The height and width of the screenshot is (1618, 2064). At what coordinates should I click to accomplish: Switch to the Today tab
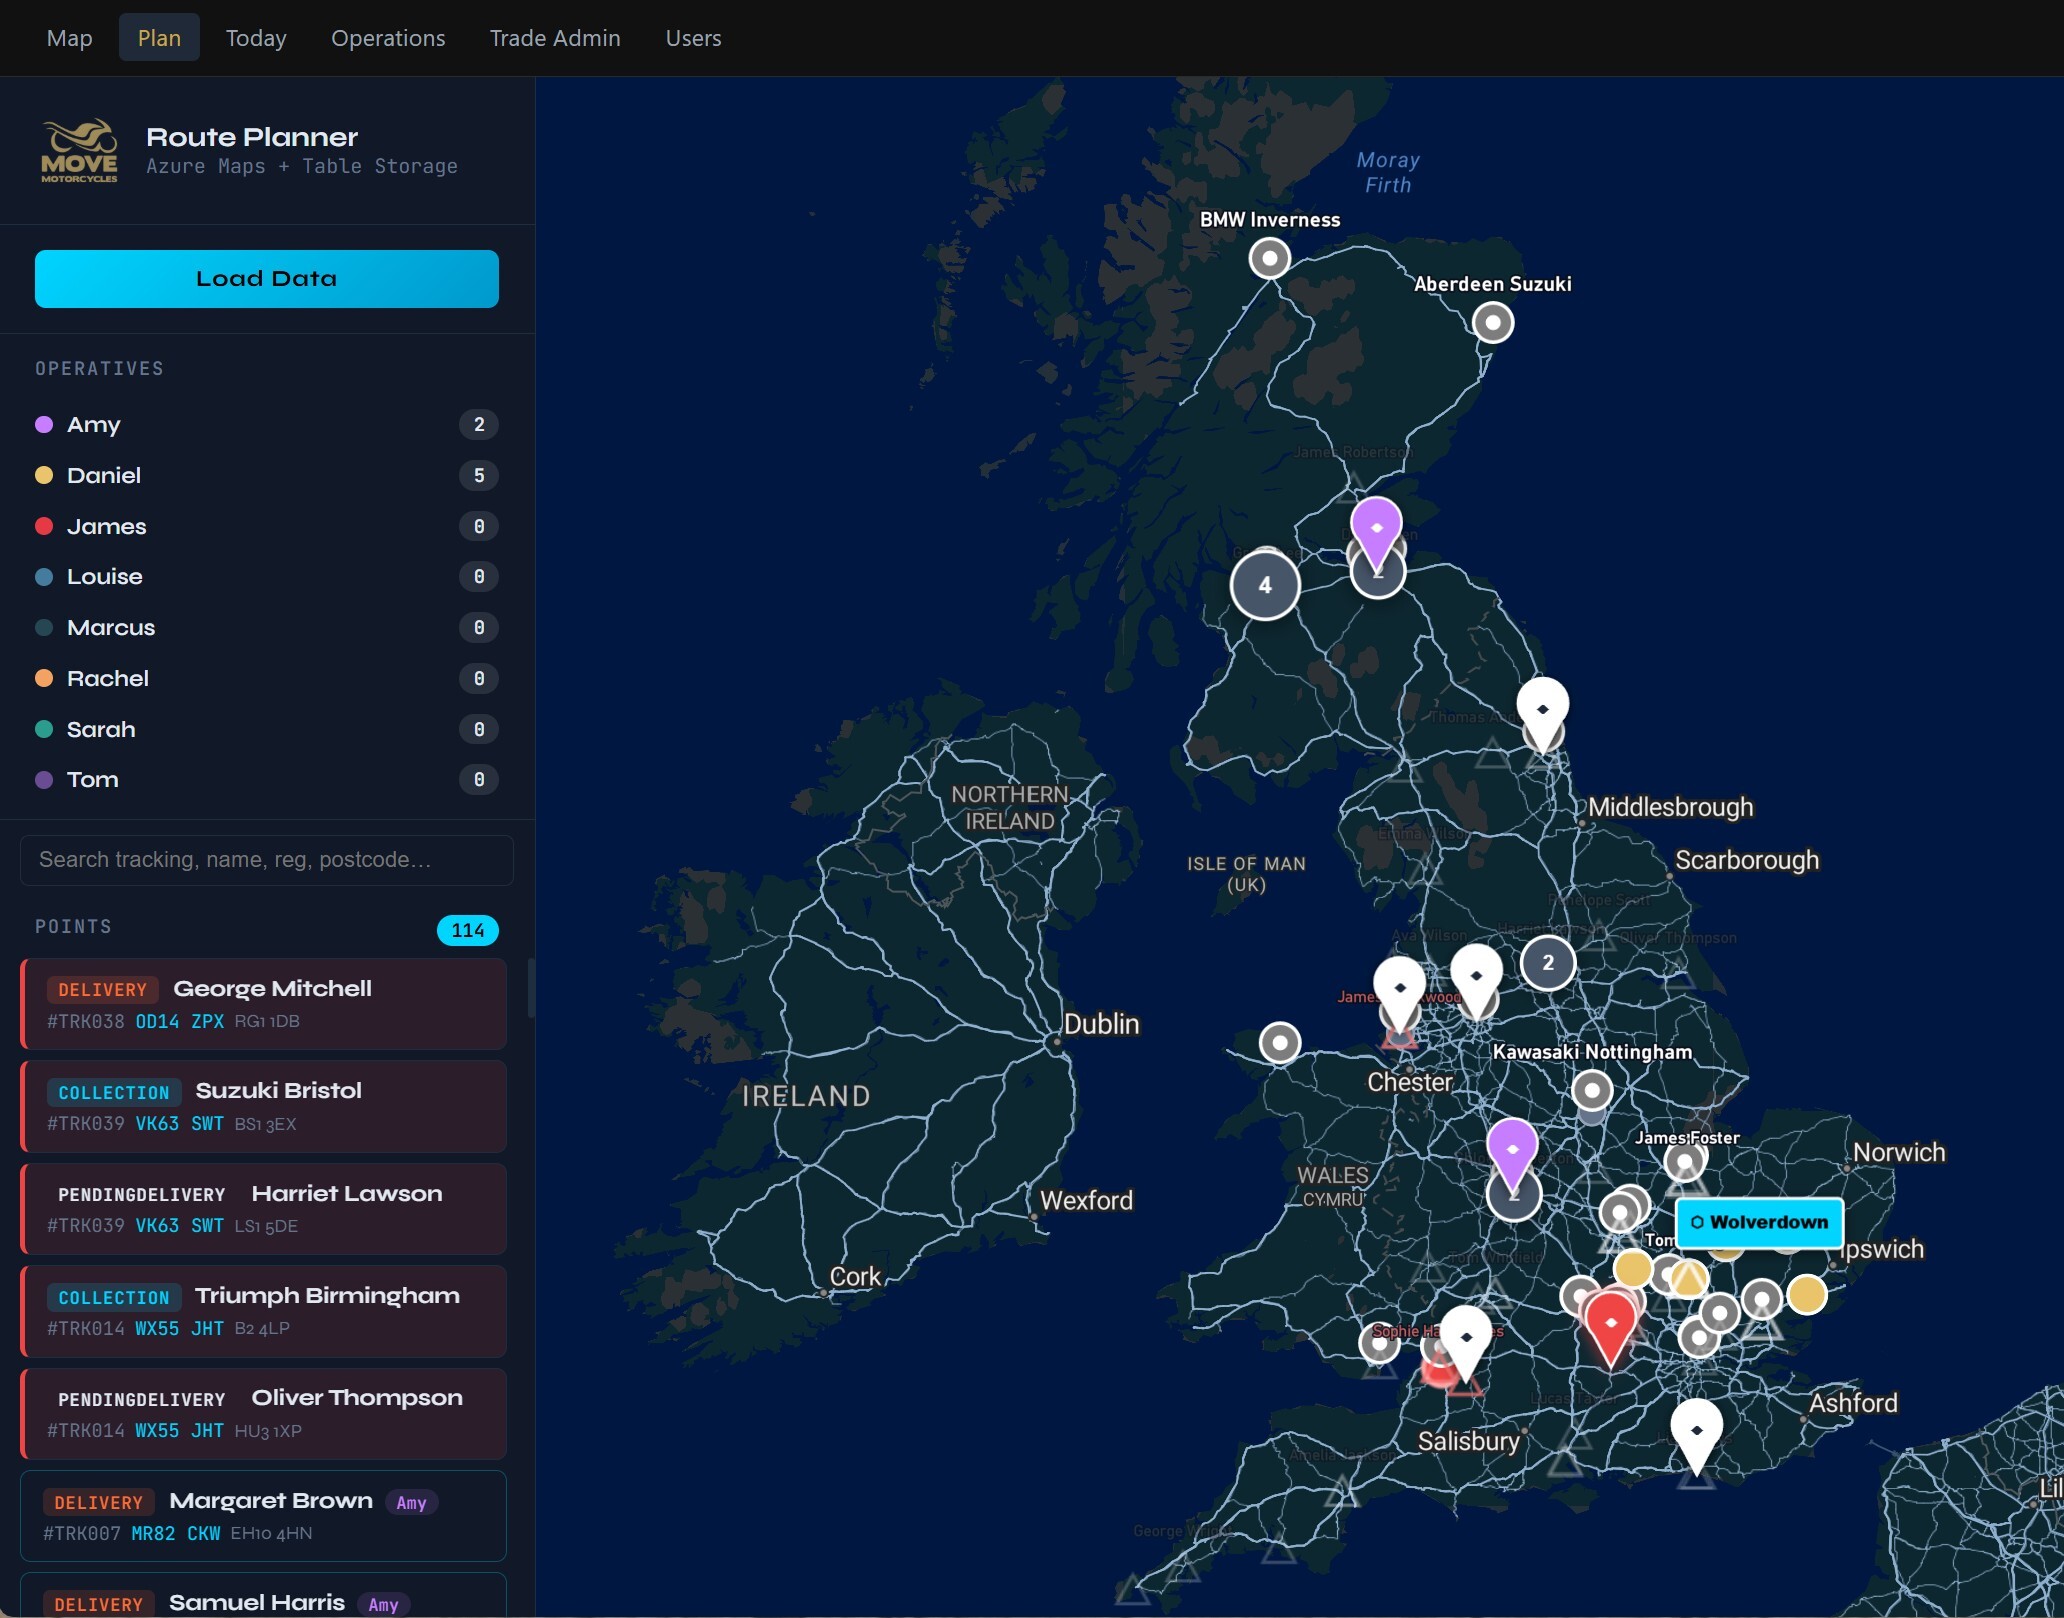coord(256,38)
